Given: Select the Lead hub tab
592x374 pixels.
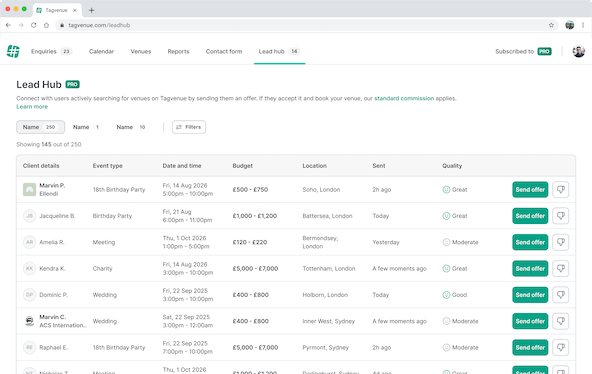Looking at the screenshot, I should 279,51.
